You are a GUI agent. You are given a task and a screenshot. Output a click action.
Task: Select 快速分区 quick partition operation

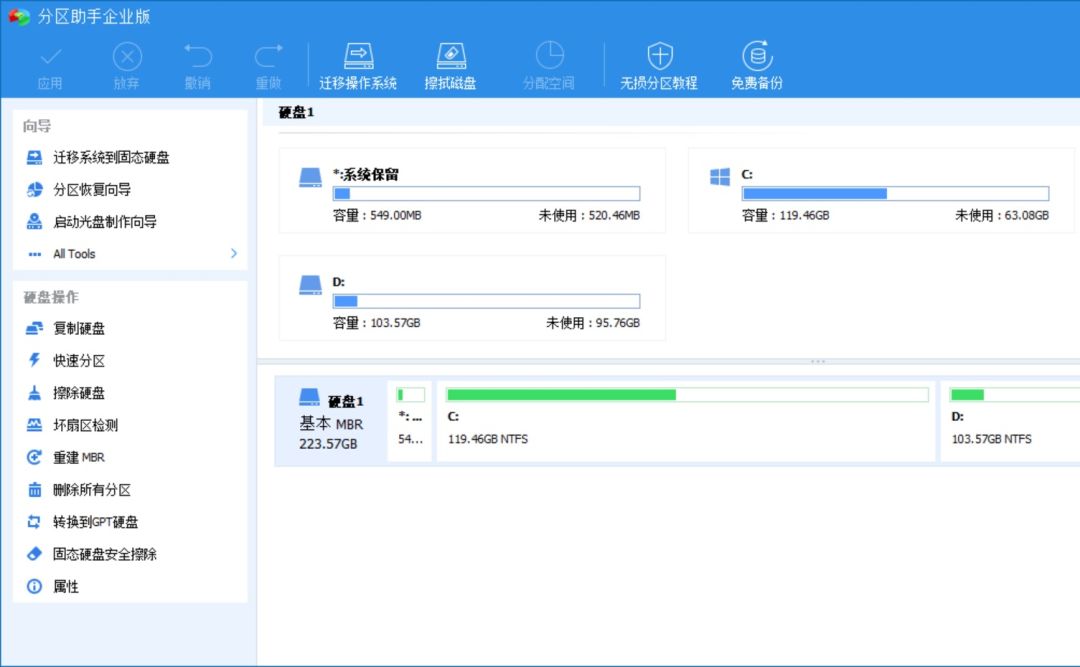click(x=65, y=360)
